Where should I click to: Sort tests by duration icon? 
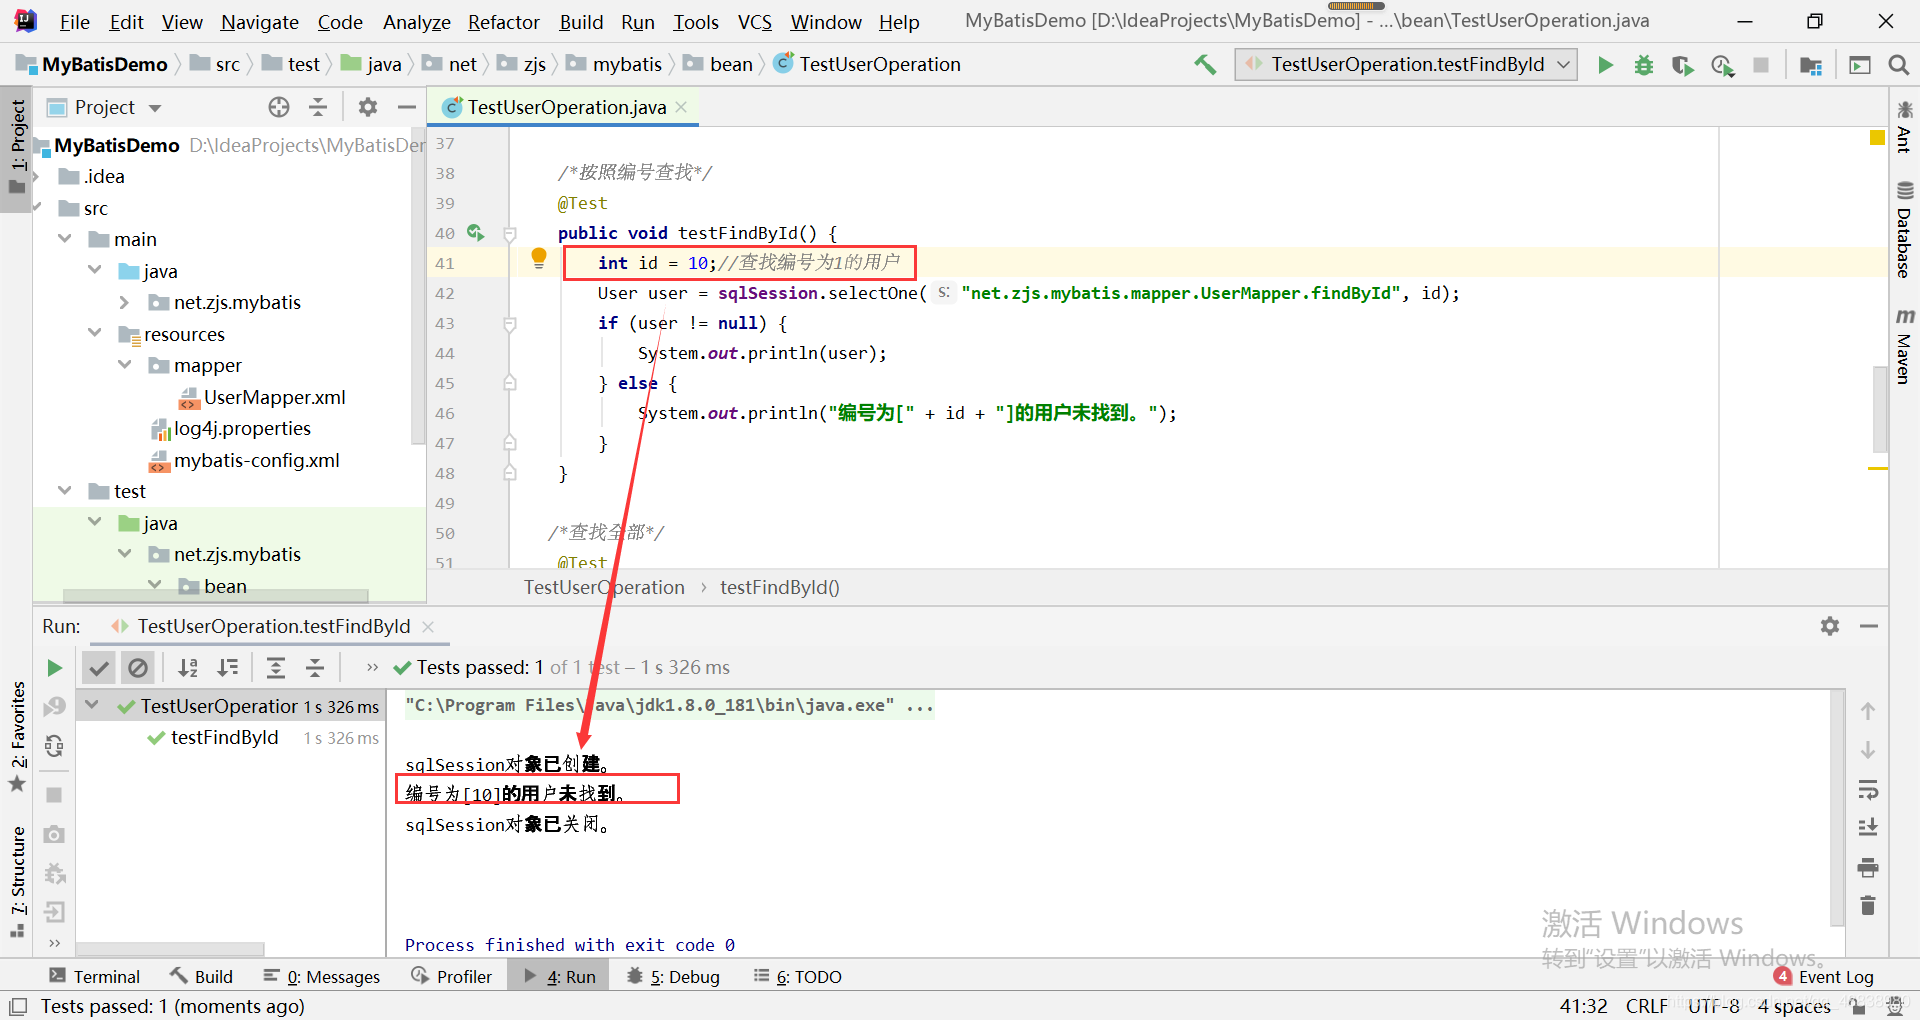pos(228,668)
